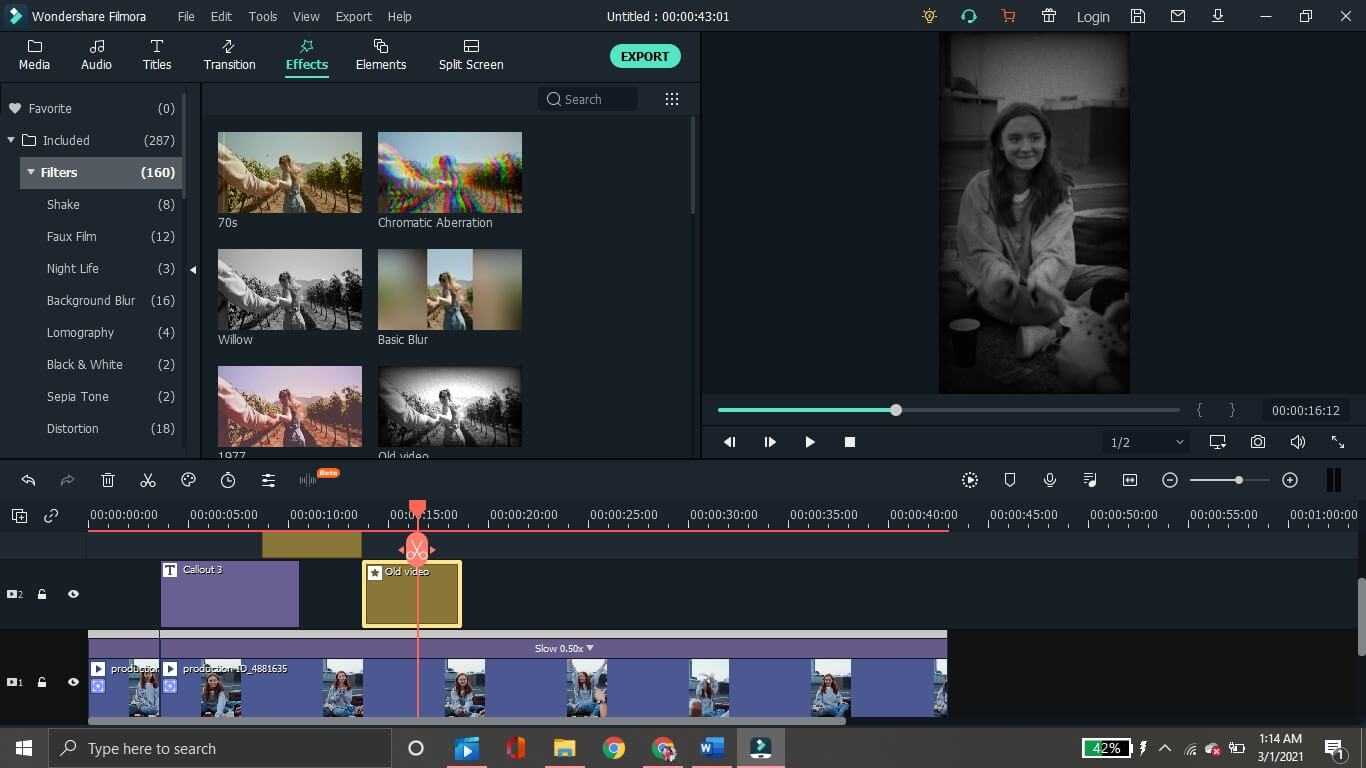Click the undo arrow in timeline toolbar
This screenshot has height=768, width=1366.
coord(28,481)
